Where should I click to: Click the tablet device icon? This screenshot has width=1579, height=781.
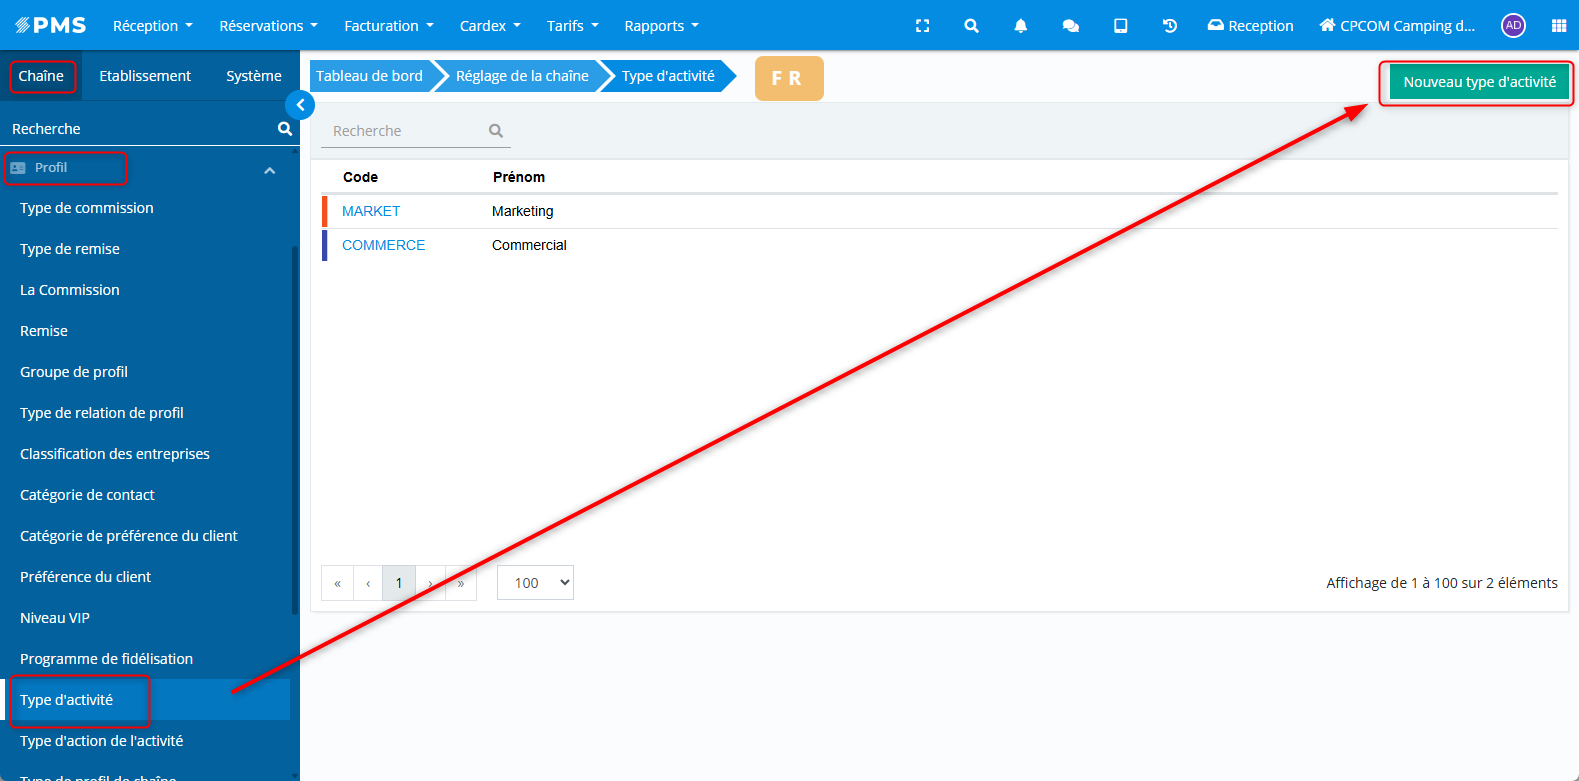coord(1120,26)
